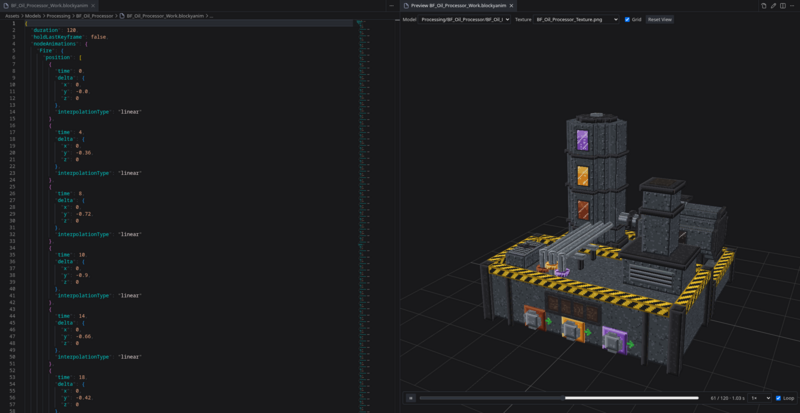Click the pencil edit icon in preview title bar

773,6
